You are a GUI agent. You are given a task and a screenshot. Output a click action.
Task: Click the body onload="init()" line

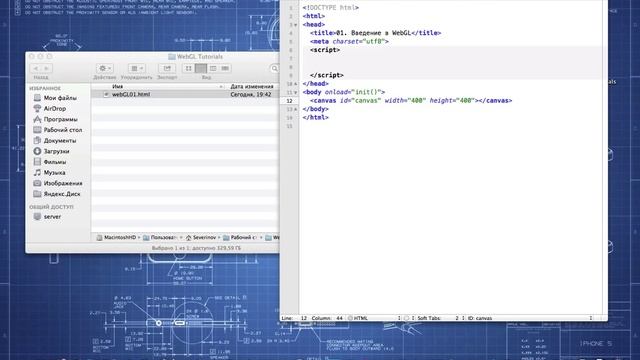344,92
